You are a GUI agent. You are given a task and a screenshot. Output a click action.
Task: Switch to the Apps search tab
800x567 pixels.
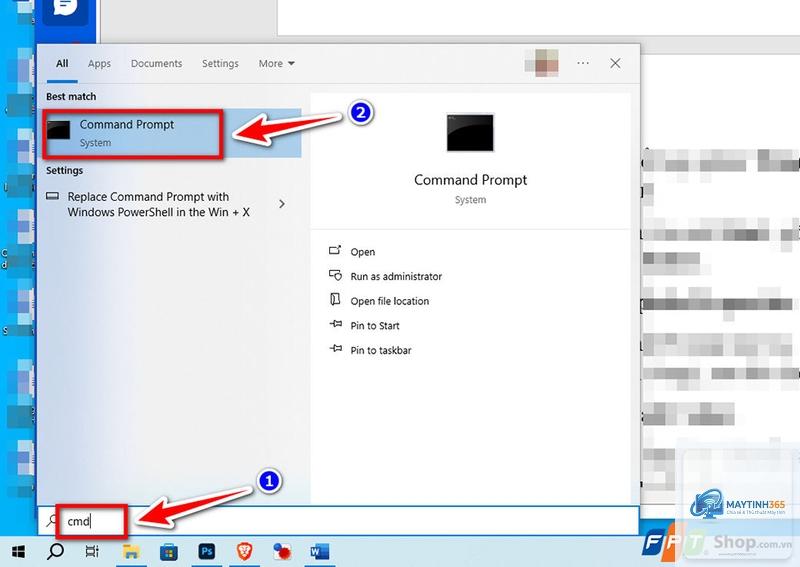click(x=99, y=64)
